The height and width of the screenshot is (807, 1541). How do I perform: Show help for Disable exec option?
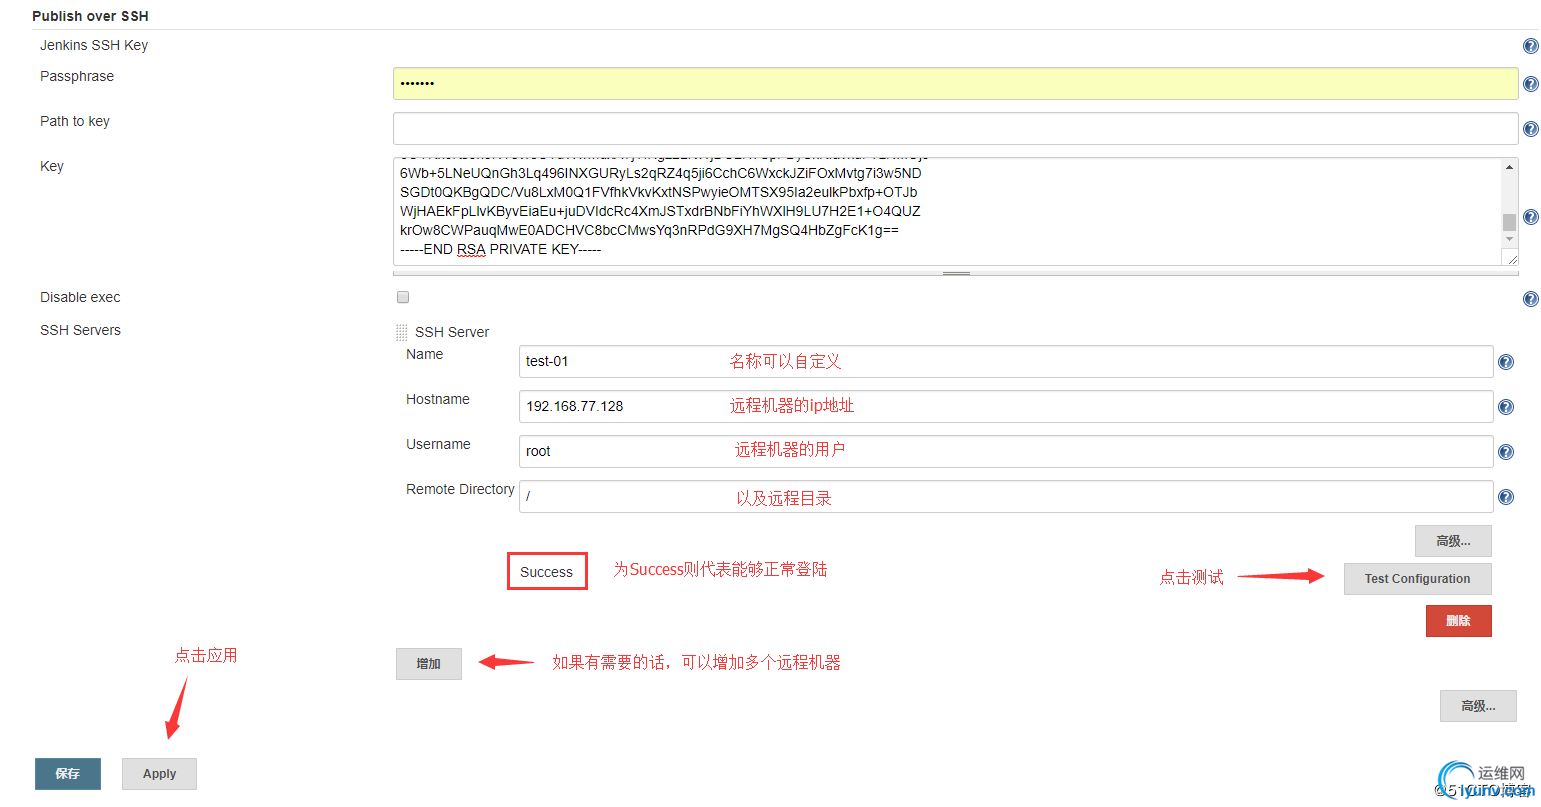1530,299
